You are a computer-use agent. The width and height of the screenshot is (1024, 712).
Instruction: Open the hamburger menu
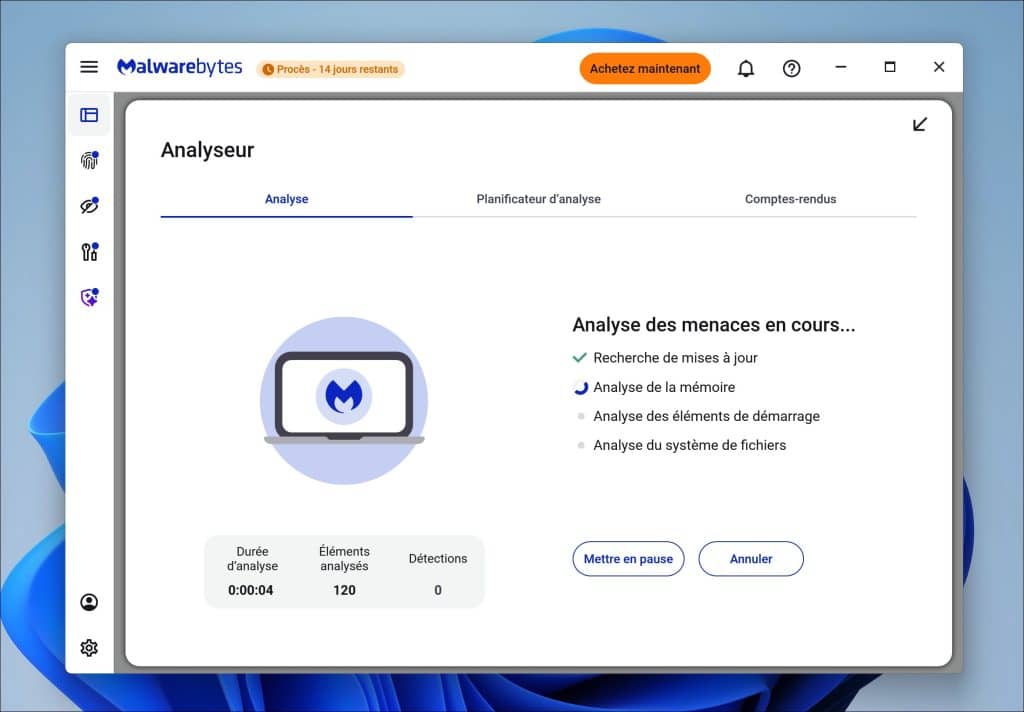coord(89,67)
